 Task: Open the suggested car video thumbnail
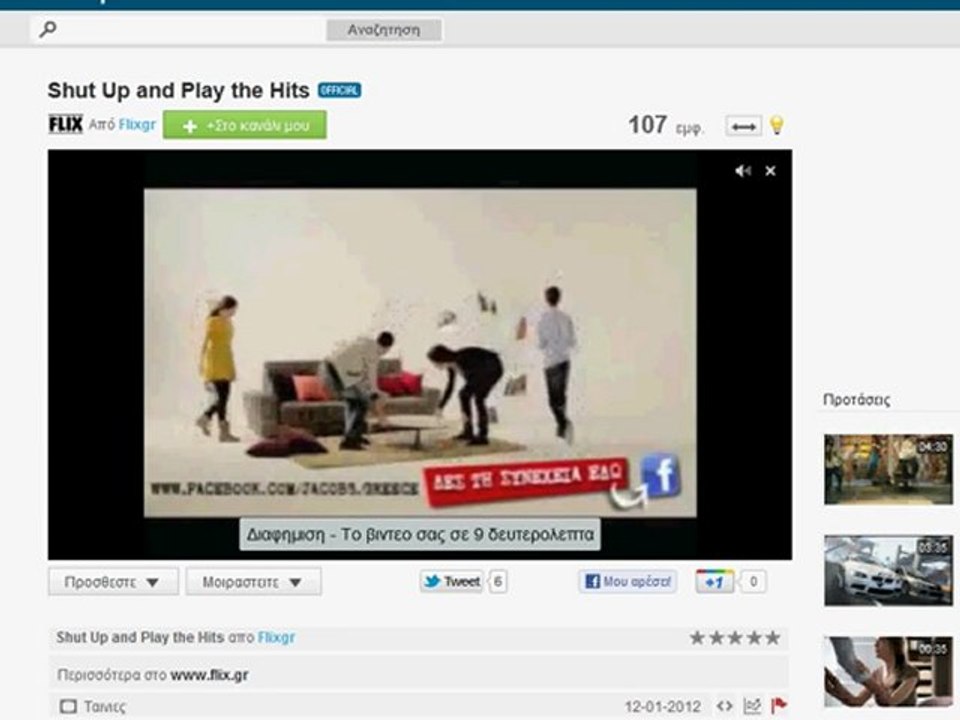tap(888, 571)
